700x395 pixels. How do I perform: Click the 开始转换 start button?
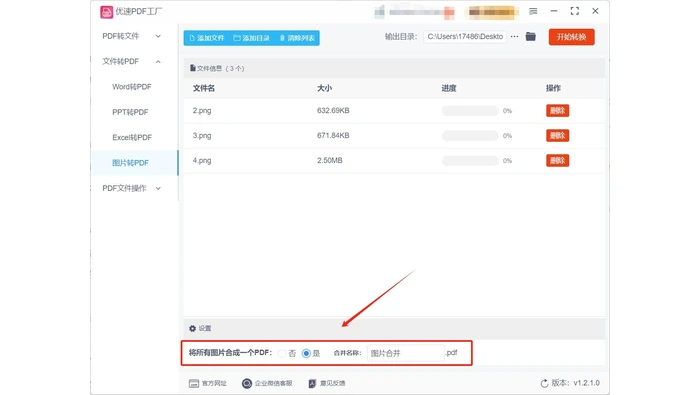tap(571, 37)
